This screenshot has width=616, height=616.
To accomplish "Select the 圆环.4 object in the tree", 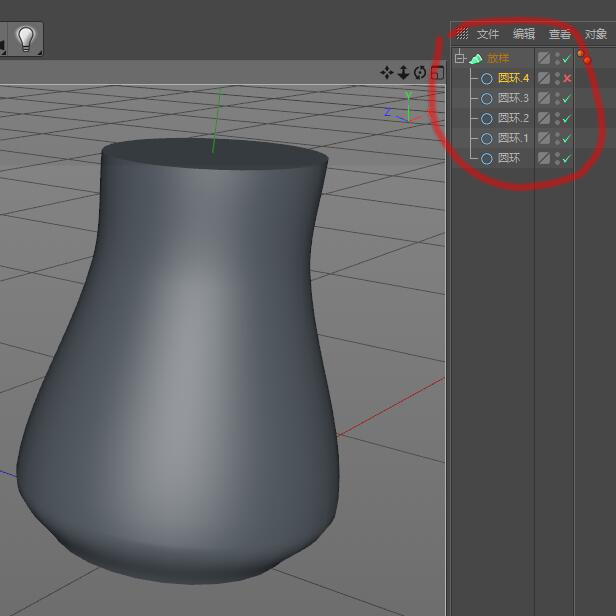I will coord(513,78).
